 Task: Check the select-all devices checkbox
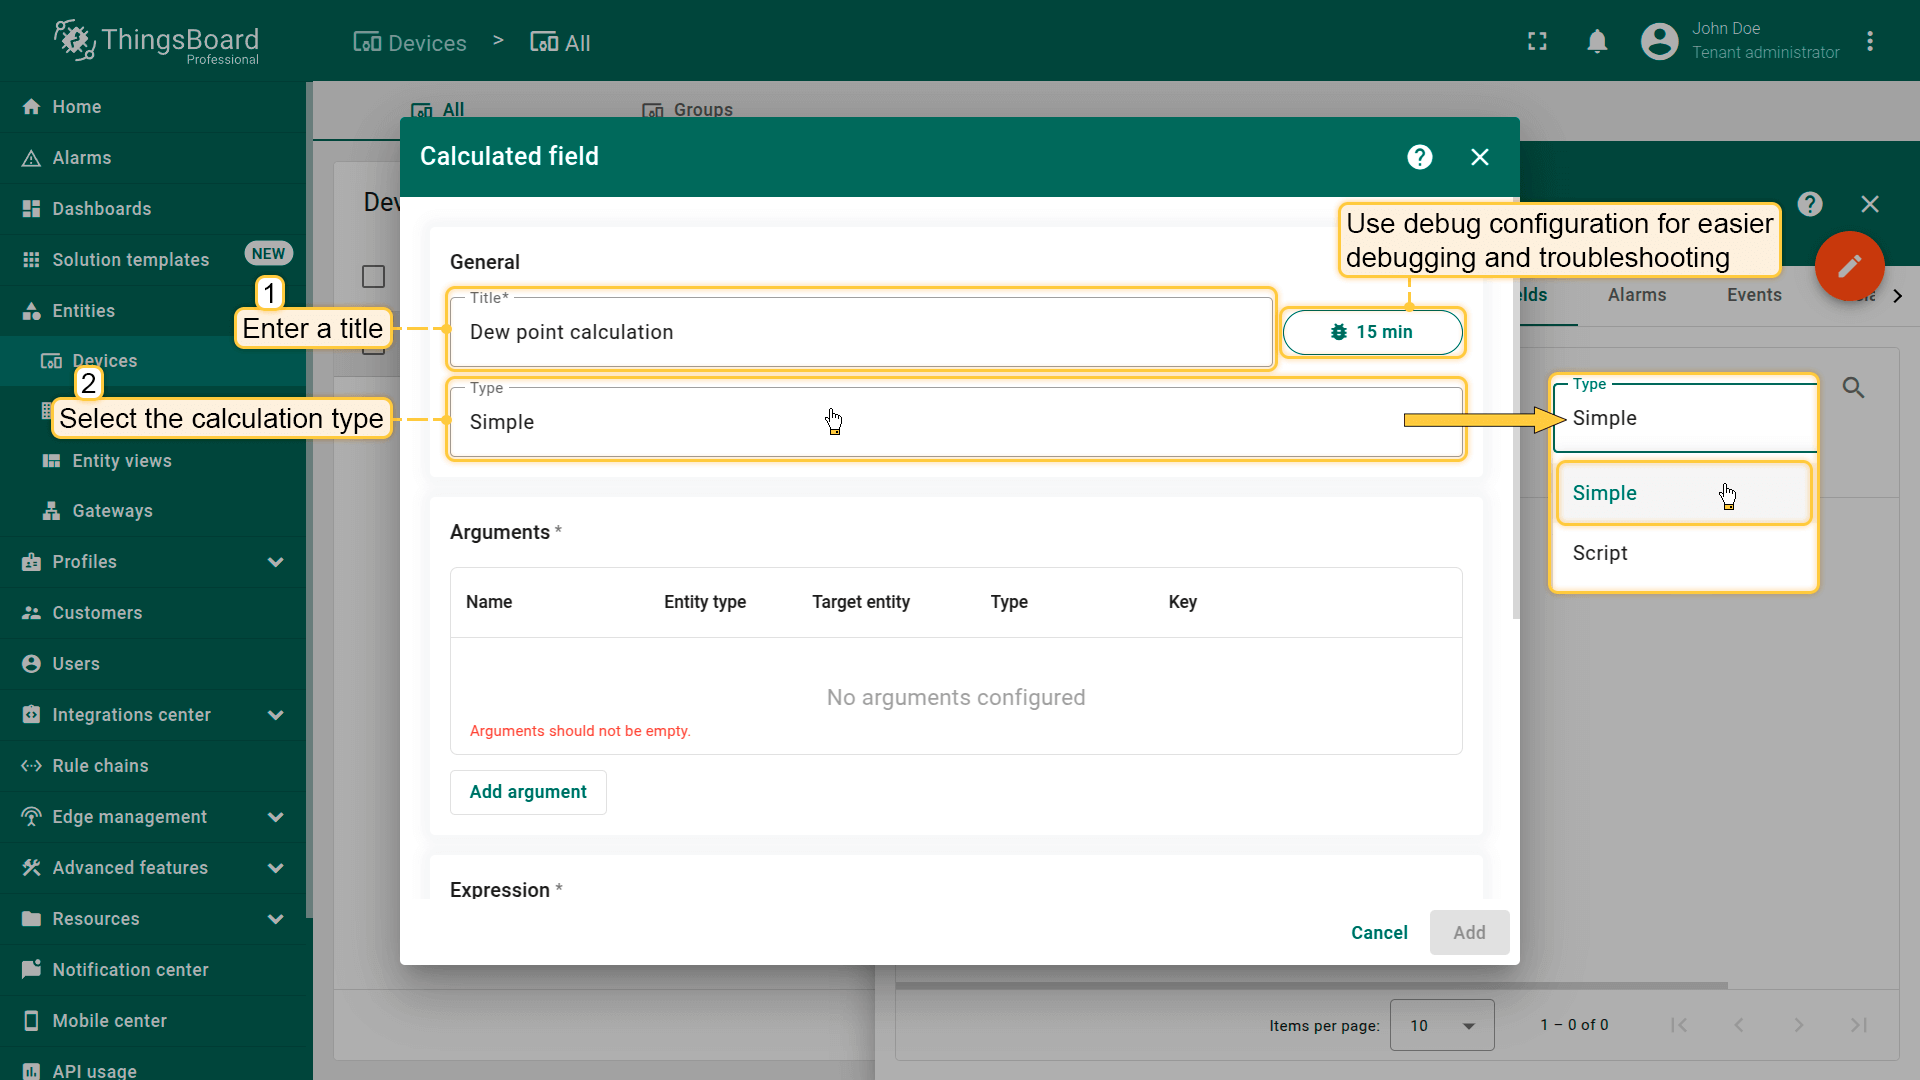[373, 277]
